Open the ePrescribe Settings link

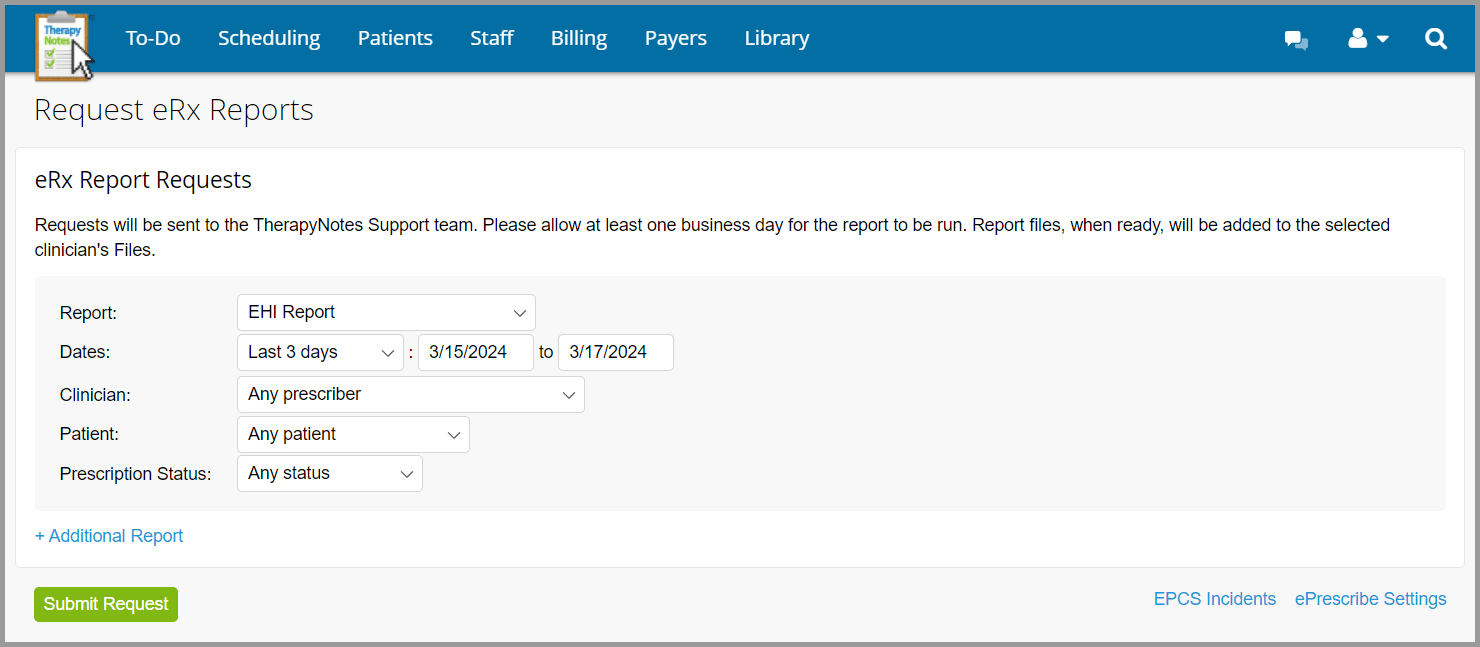(1371, 599)
